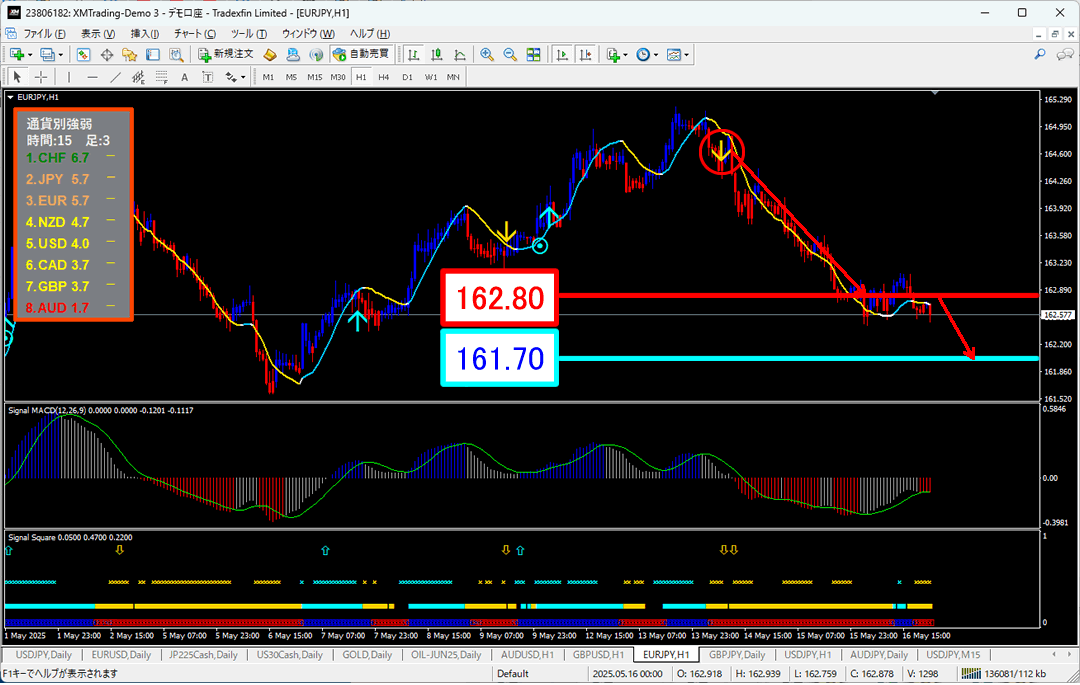The width and height of the screenshot is (1080, 685).
Task: Zoom out of the chart
Action: tap(510, 54)
